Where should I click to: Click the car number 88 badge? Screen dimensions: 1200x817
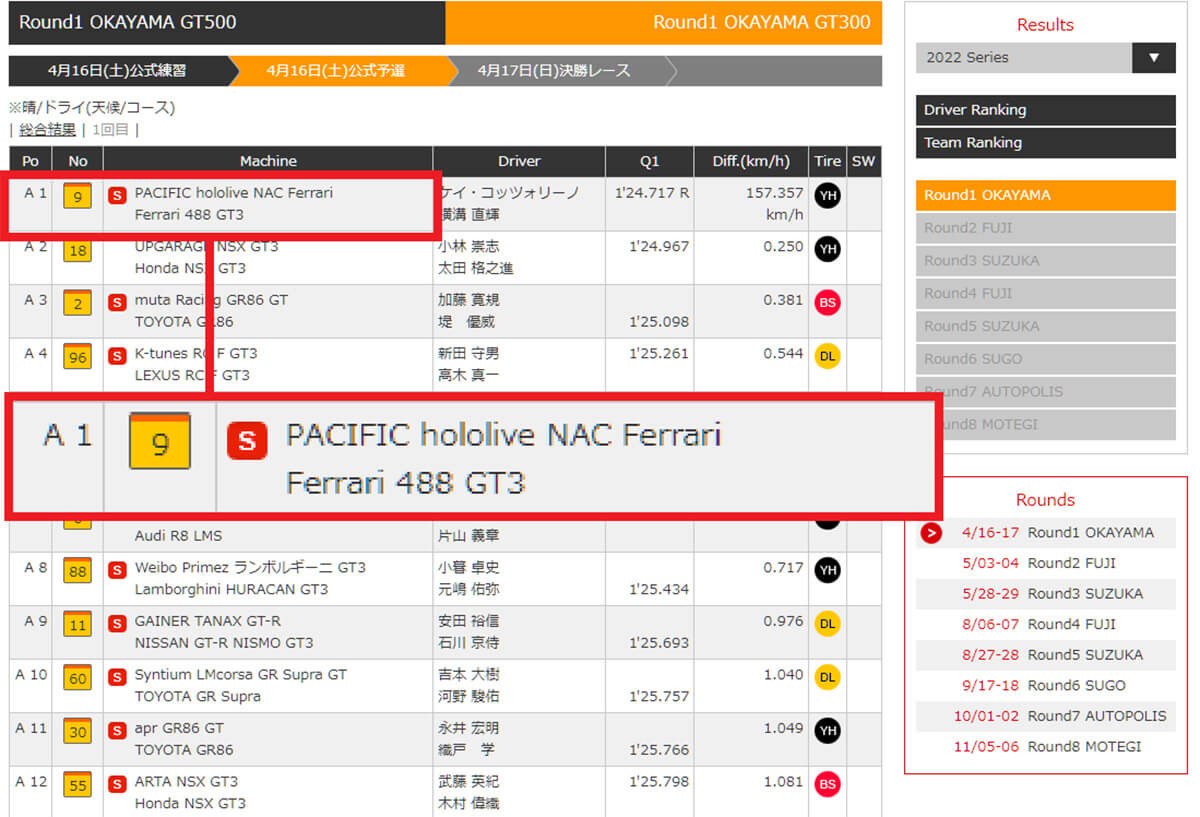(77, 571)
